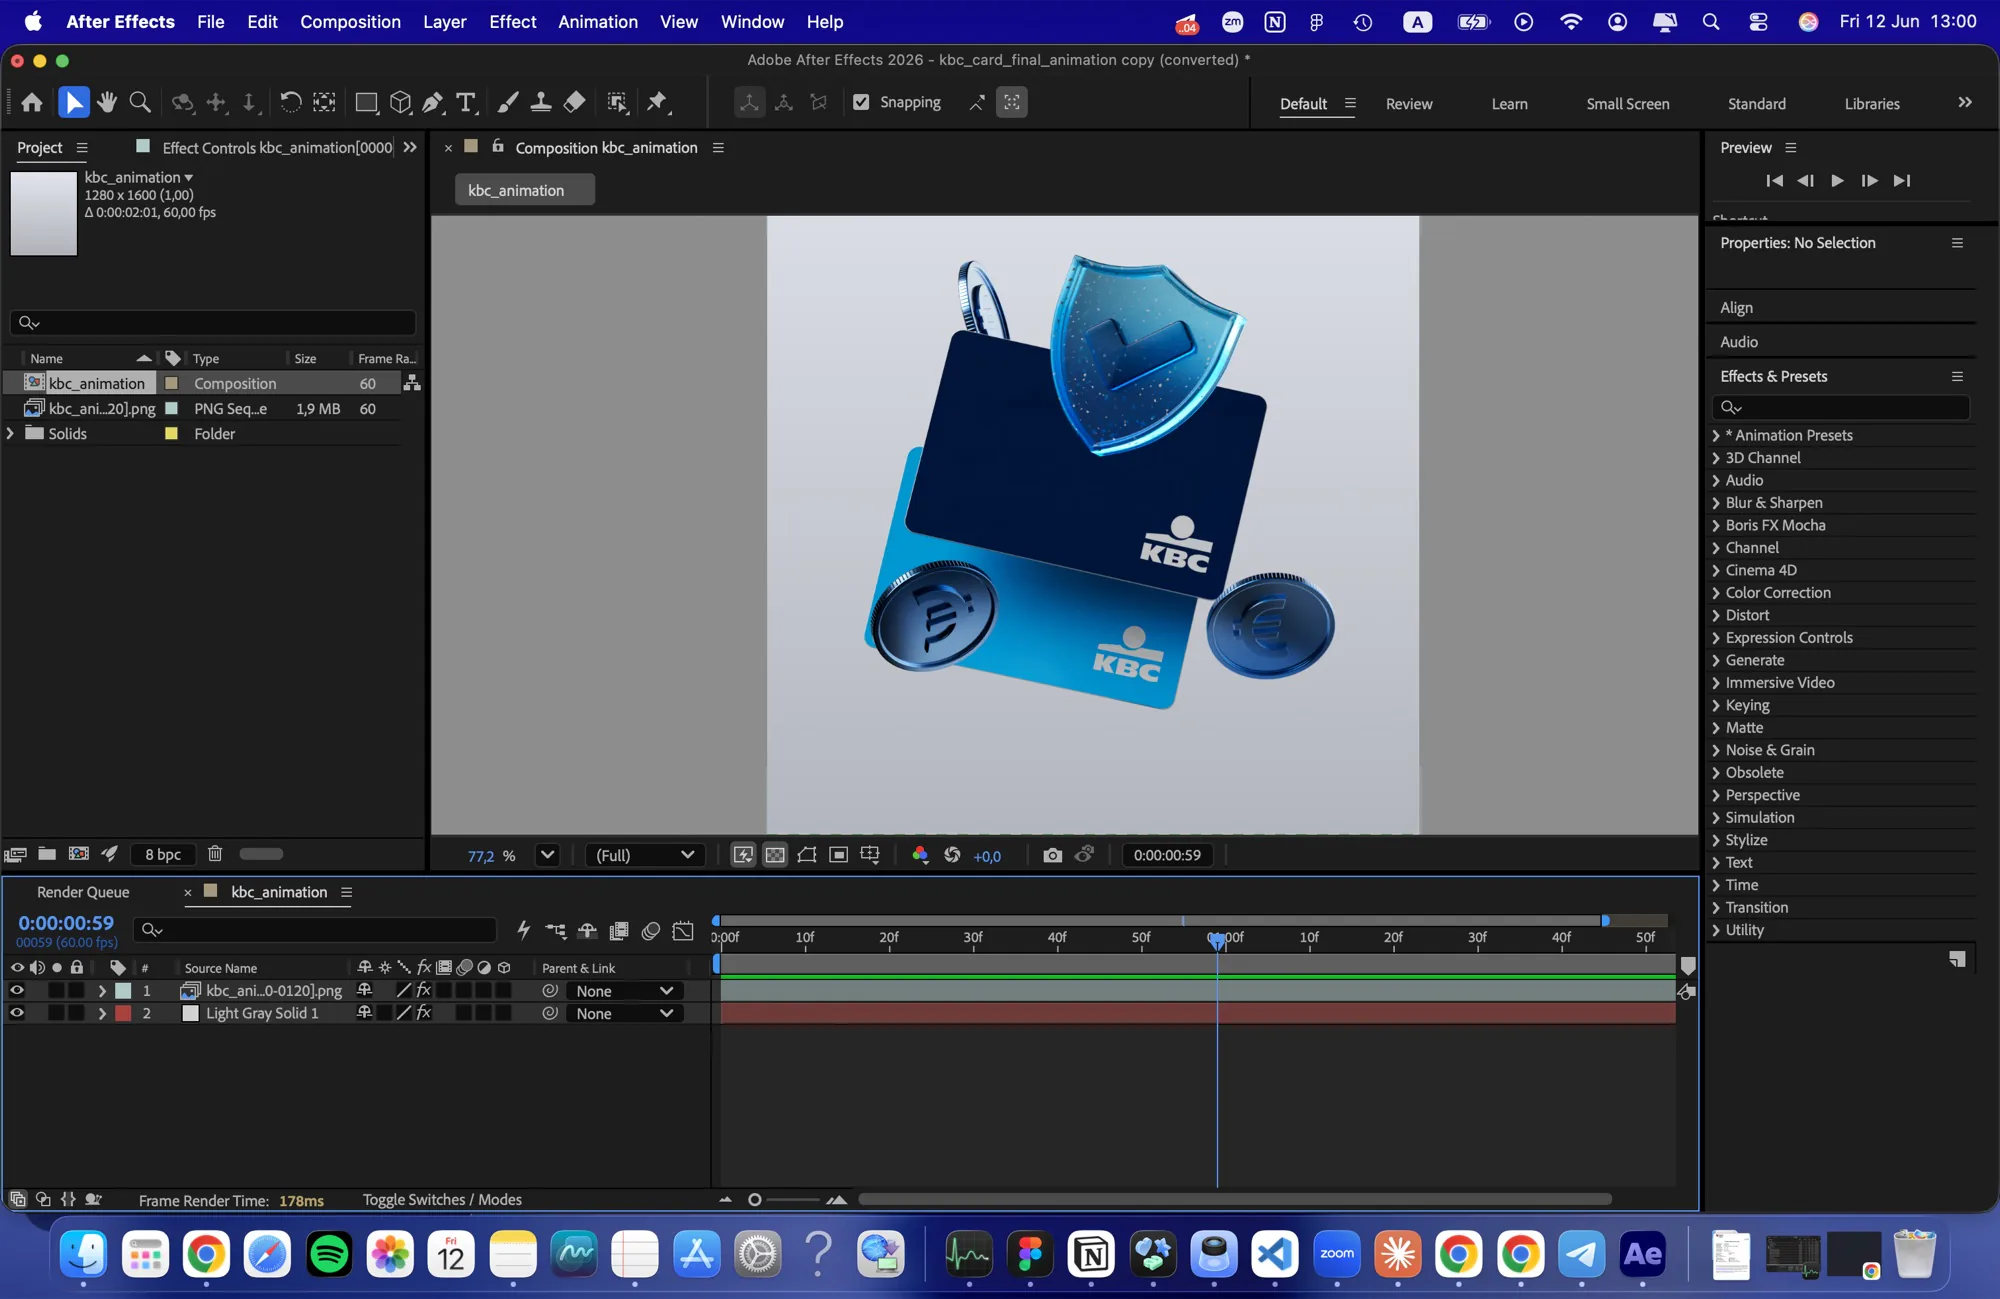Click the snapshot camera icon in viewer
The width and height of the screenshot is (2000, 1299).
pos(1052,855)
